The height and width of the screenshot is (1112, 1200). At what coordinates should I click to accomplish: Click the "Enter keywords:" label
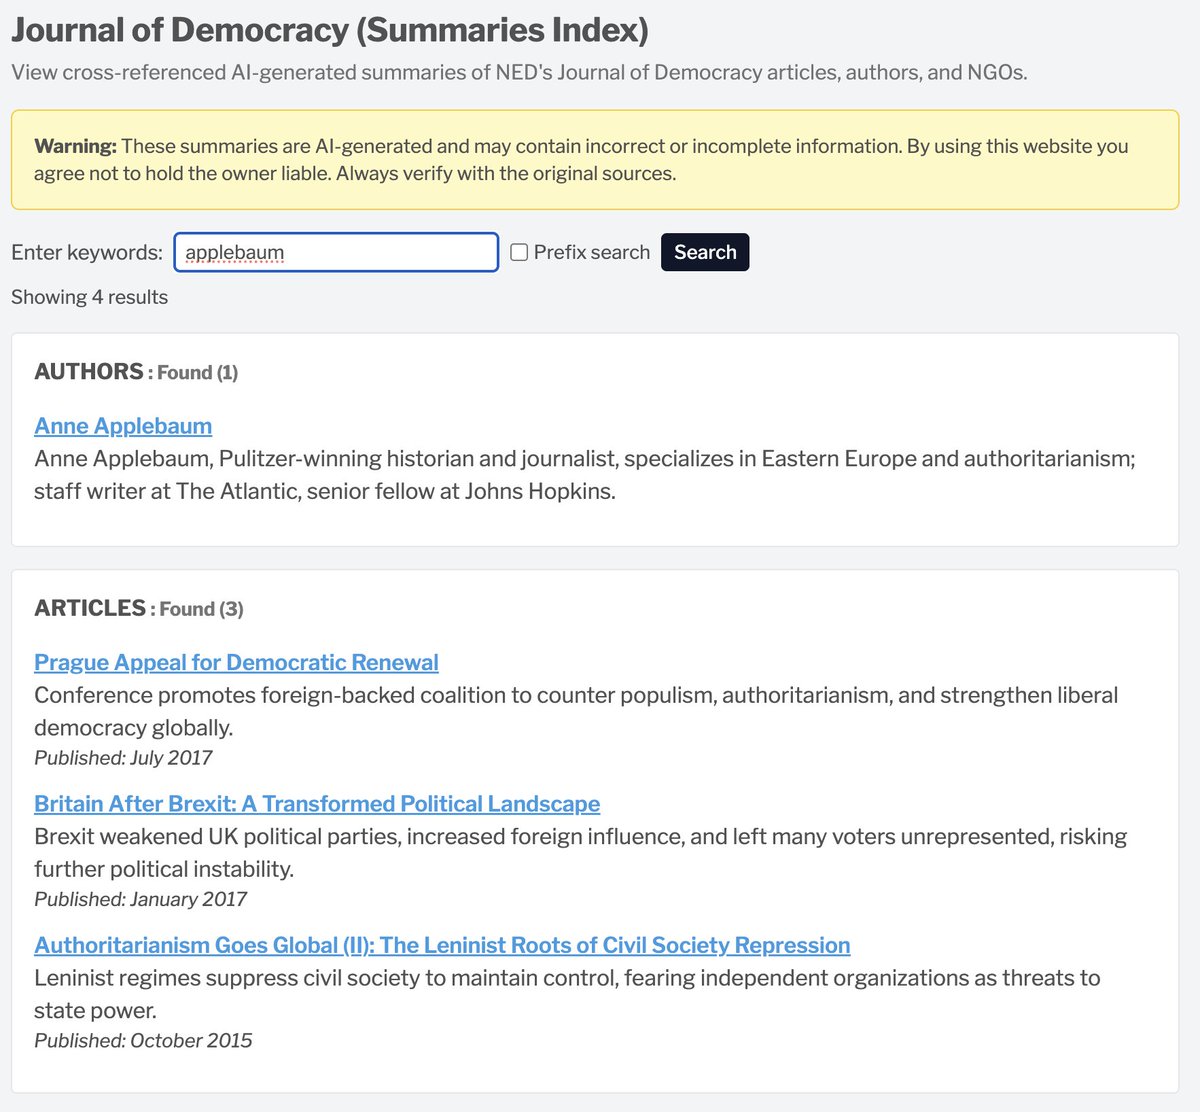click(87, 252)
